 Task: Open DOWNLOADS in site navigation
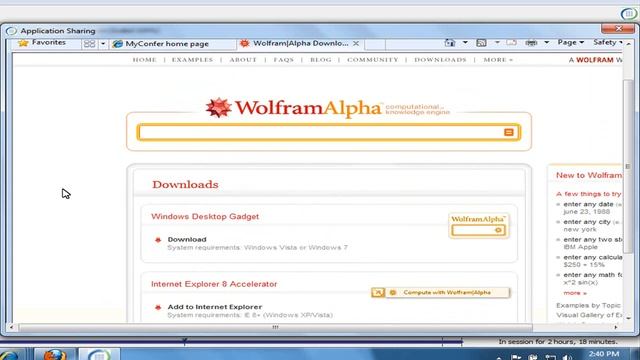(440, 60)
